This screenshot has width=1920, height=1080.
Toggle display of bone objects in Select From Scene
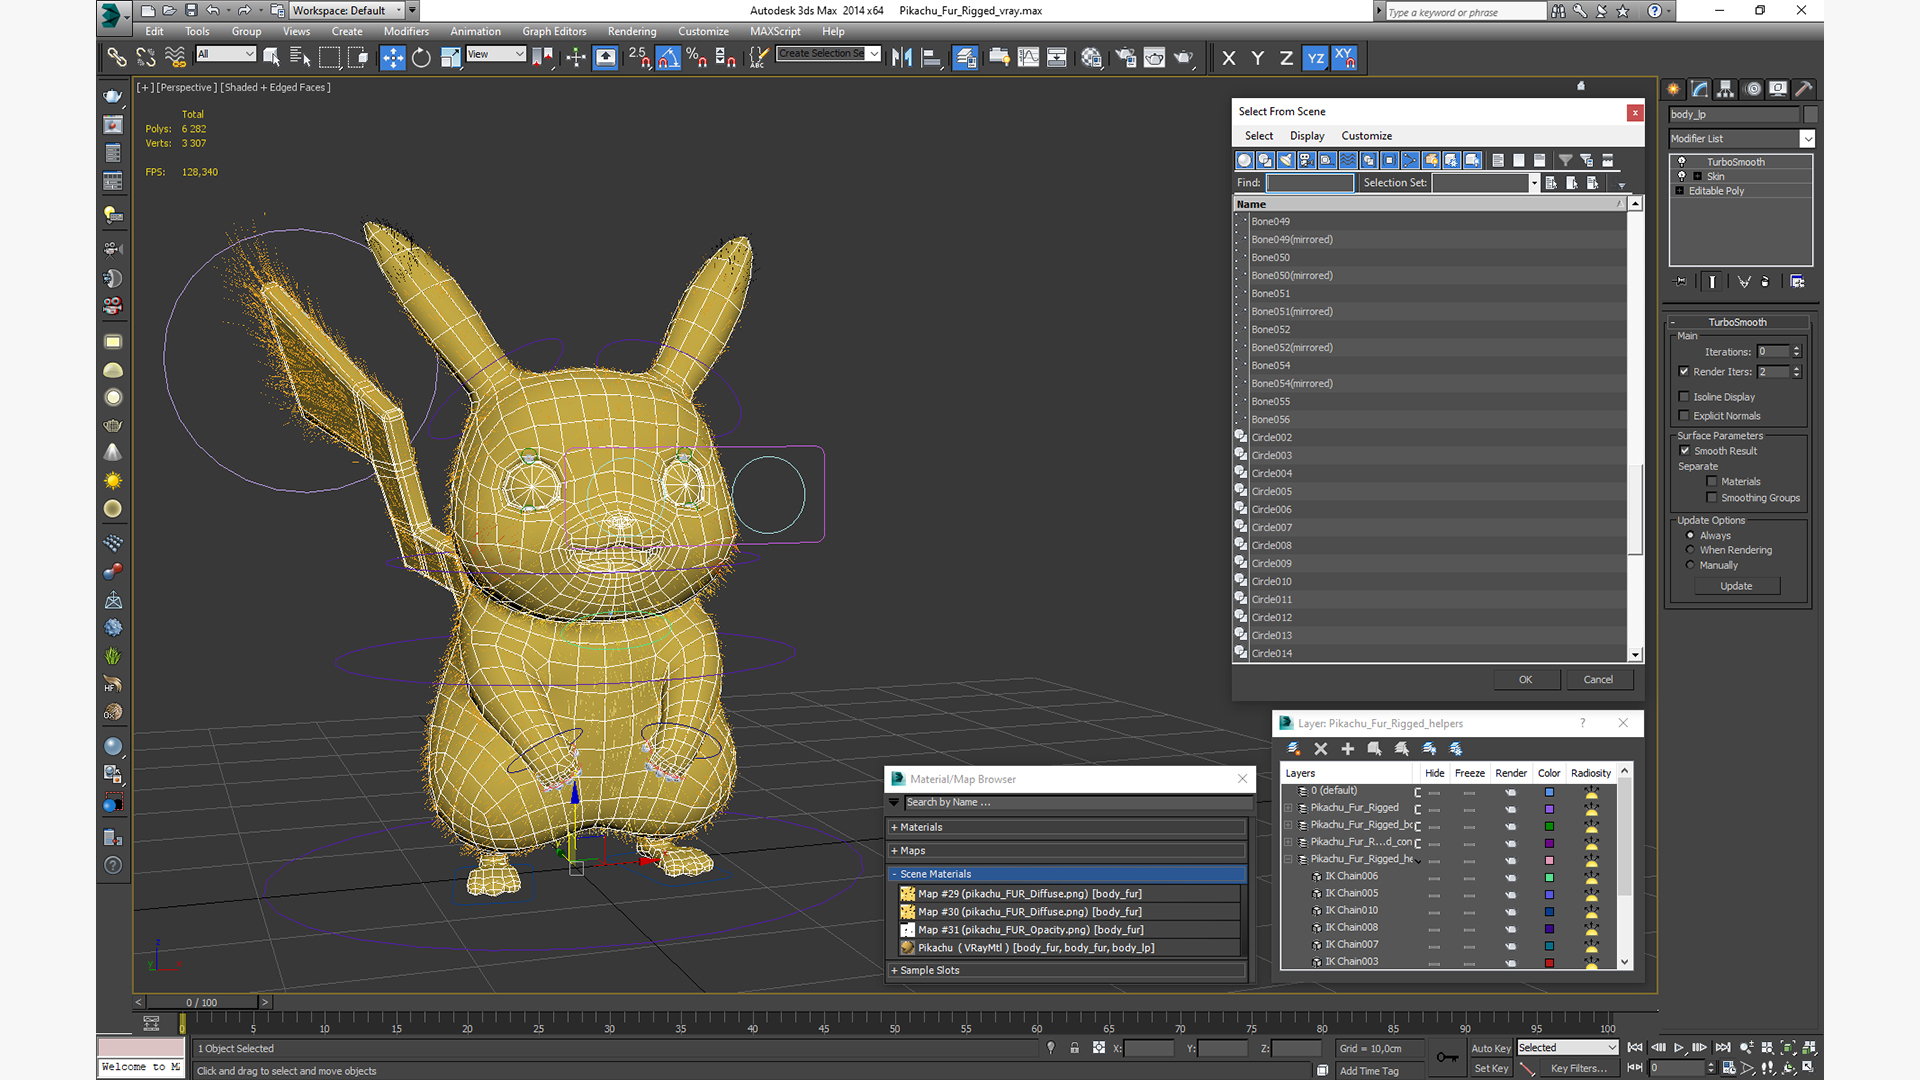pyautogui.click(x=1410, y=160)
